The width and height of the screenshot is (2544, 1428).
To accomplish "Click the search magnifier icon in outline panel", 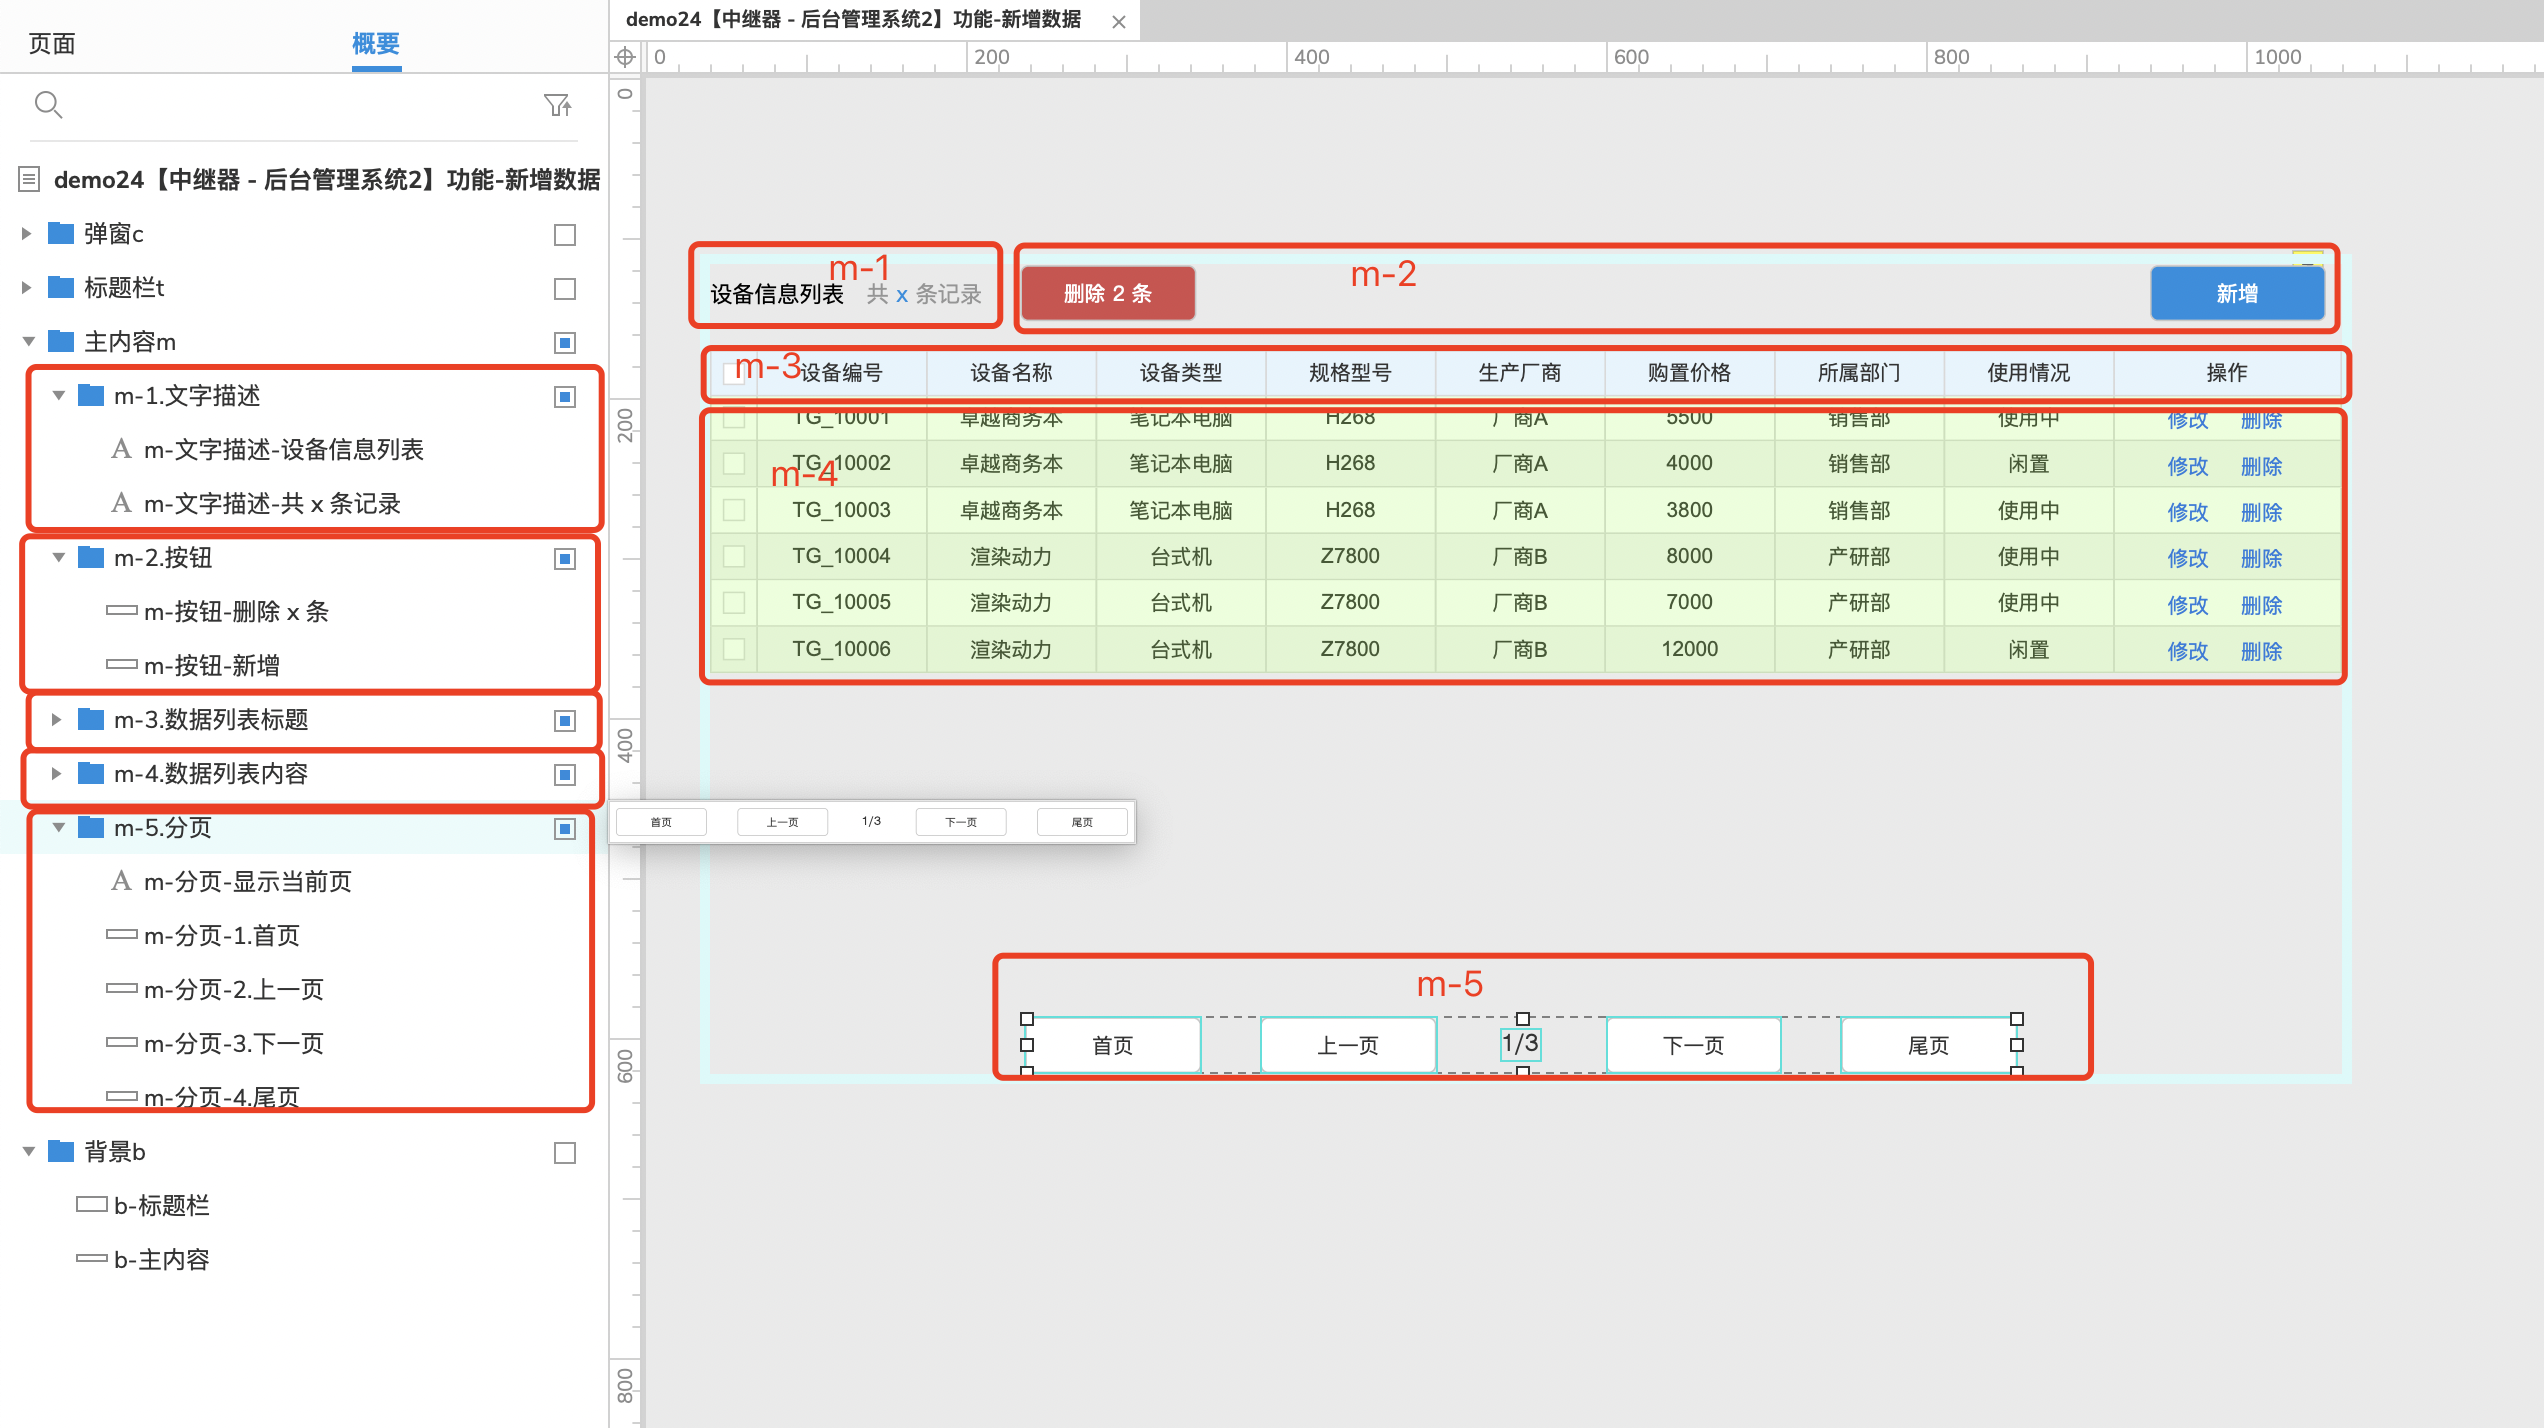I will click(x=48, y=104).
